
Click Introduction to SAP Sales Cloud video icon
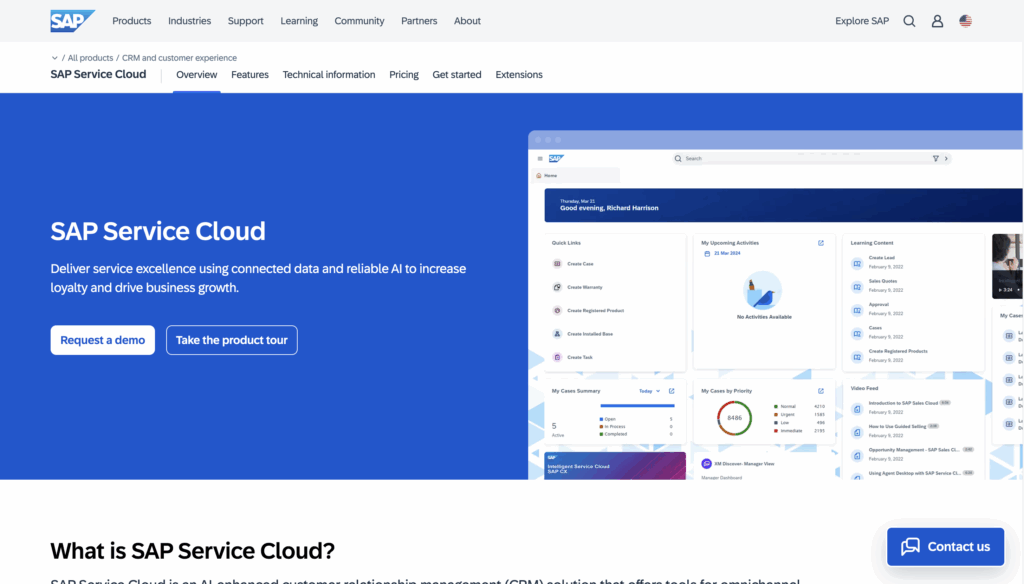pos(857,409)
